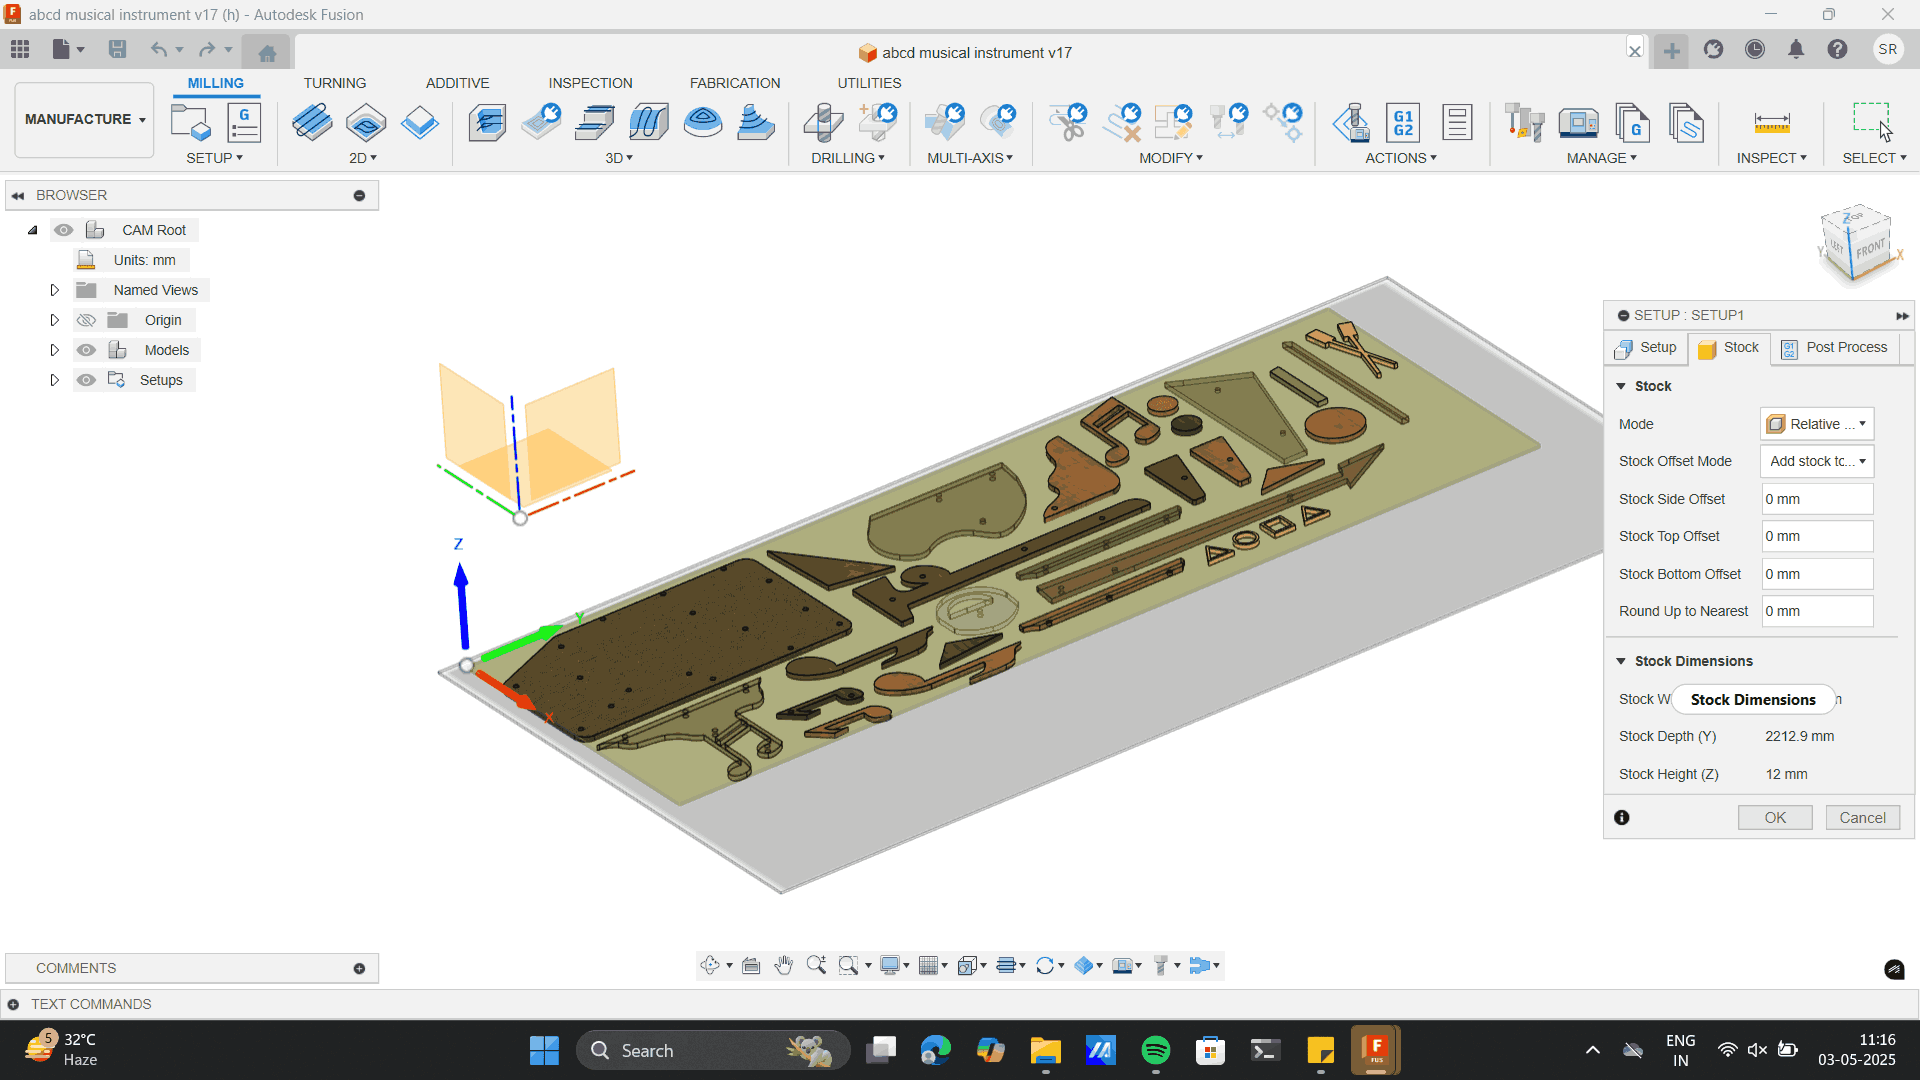Viewport: 1920px width, 1080px height.
Task: Switch to the INSPECTION tab
Action: point(590,83)
